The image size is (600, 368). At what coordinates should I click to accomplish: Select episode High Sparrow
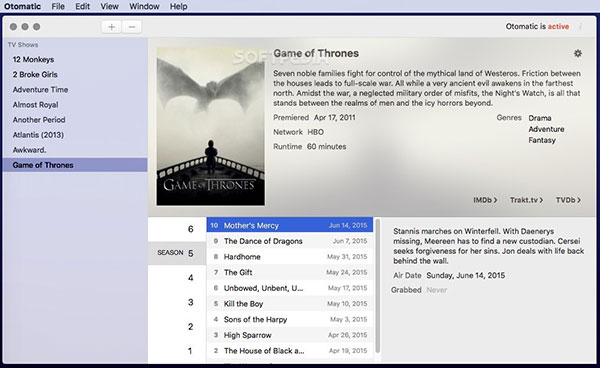(x=290, y=335)
